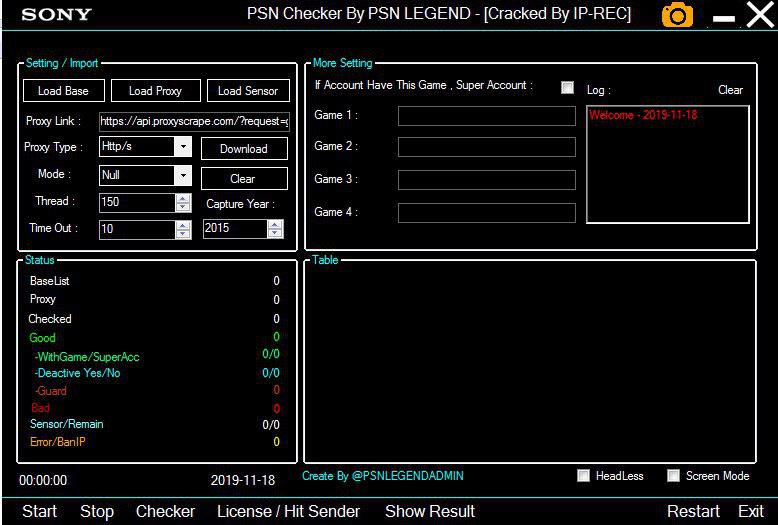Screen dimensions: 778x525
Task: Increase the Capture Year value
Action: click(x=275, y=224)
